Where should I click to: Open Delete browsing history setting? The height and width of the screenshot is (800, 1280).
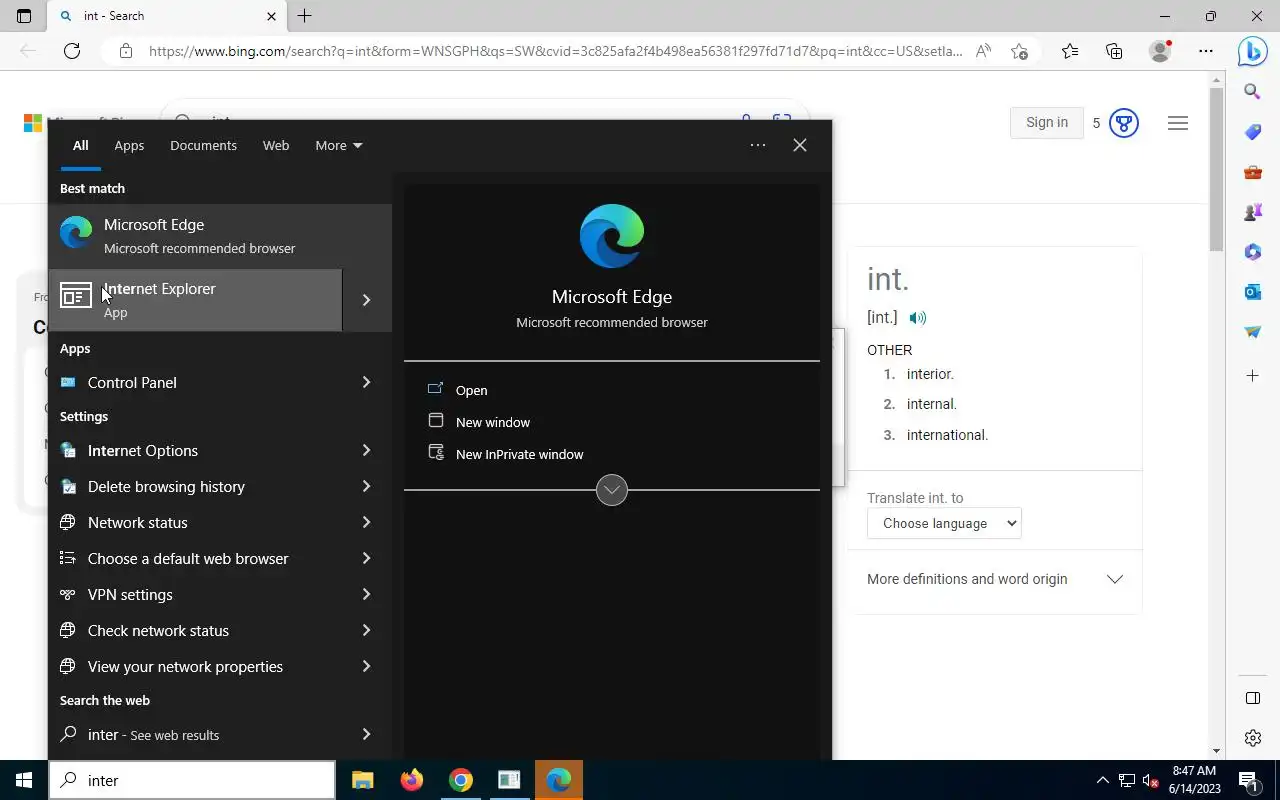195,486
